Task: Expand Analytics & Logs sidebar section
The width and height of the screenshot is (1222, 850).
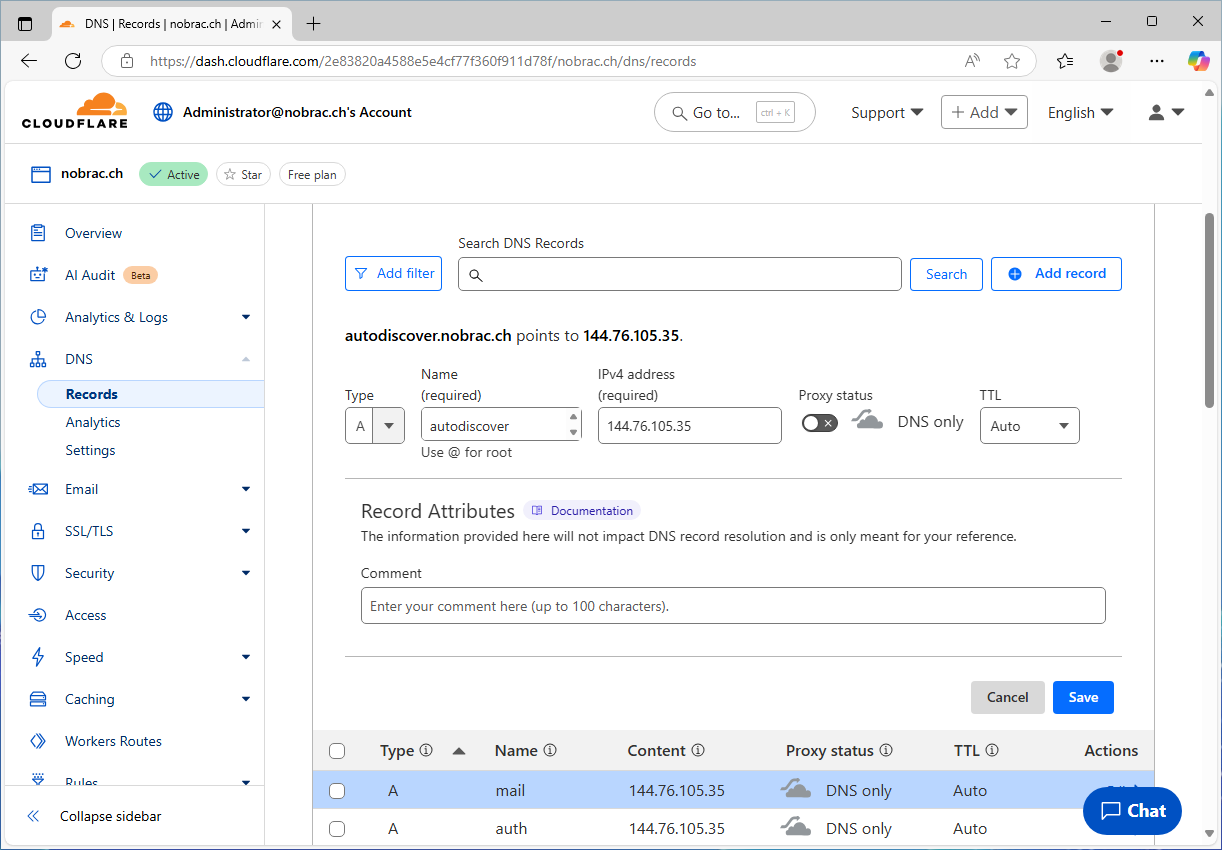Action: [x=246, y=317]
